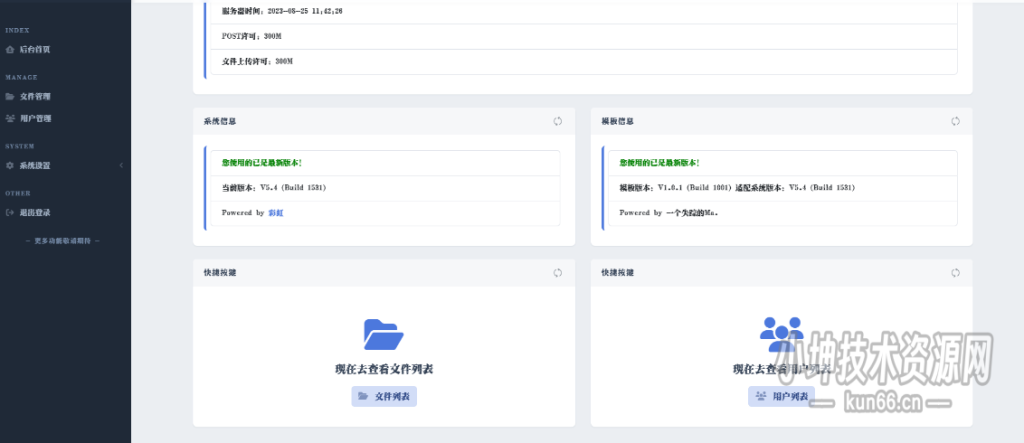This screenshot has height=443, width=1024.
Task: Open 文件管理 in the sidebar
Action: 34,97
